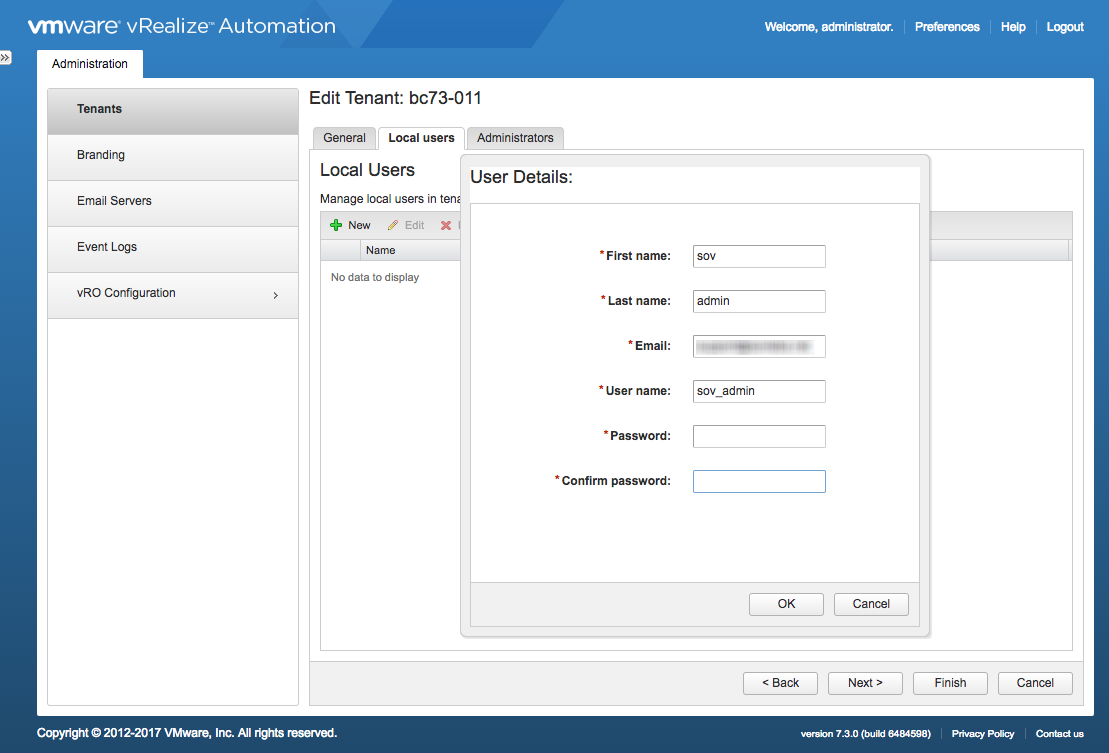Screen dimensions: 1109x753
Task: Log out using the Logout link
Action: coord(1065,27)
